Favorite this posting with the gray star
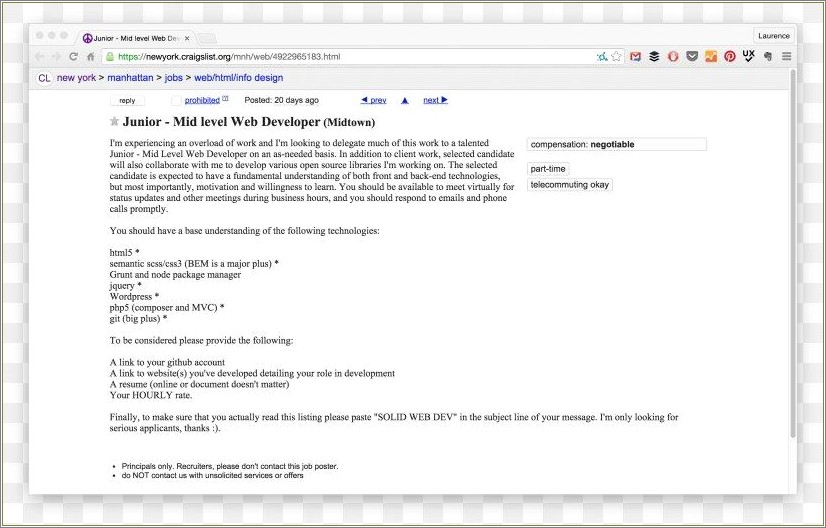Image resolution: width=826 pixels, height=528 pixels. (x=114, y=122)
